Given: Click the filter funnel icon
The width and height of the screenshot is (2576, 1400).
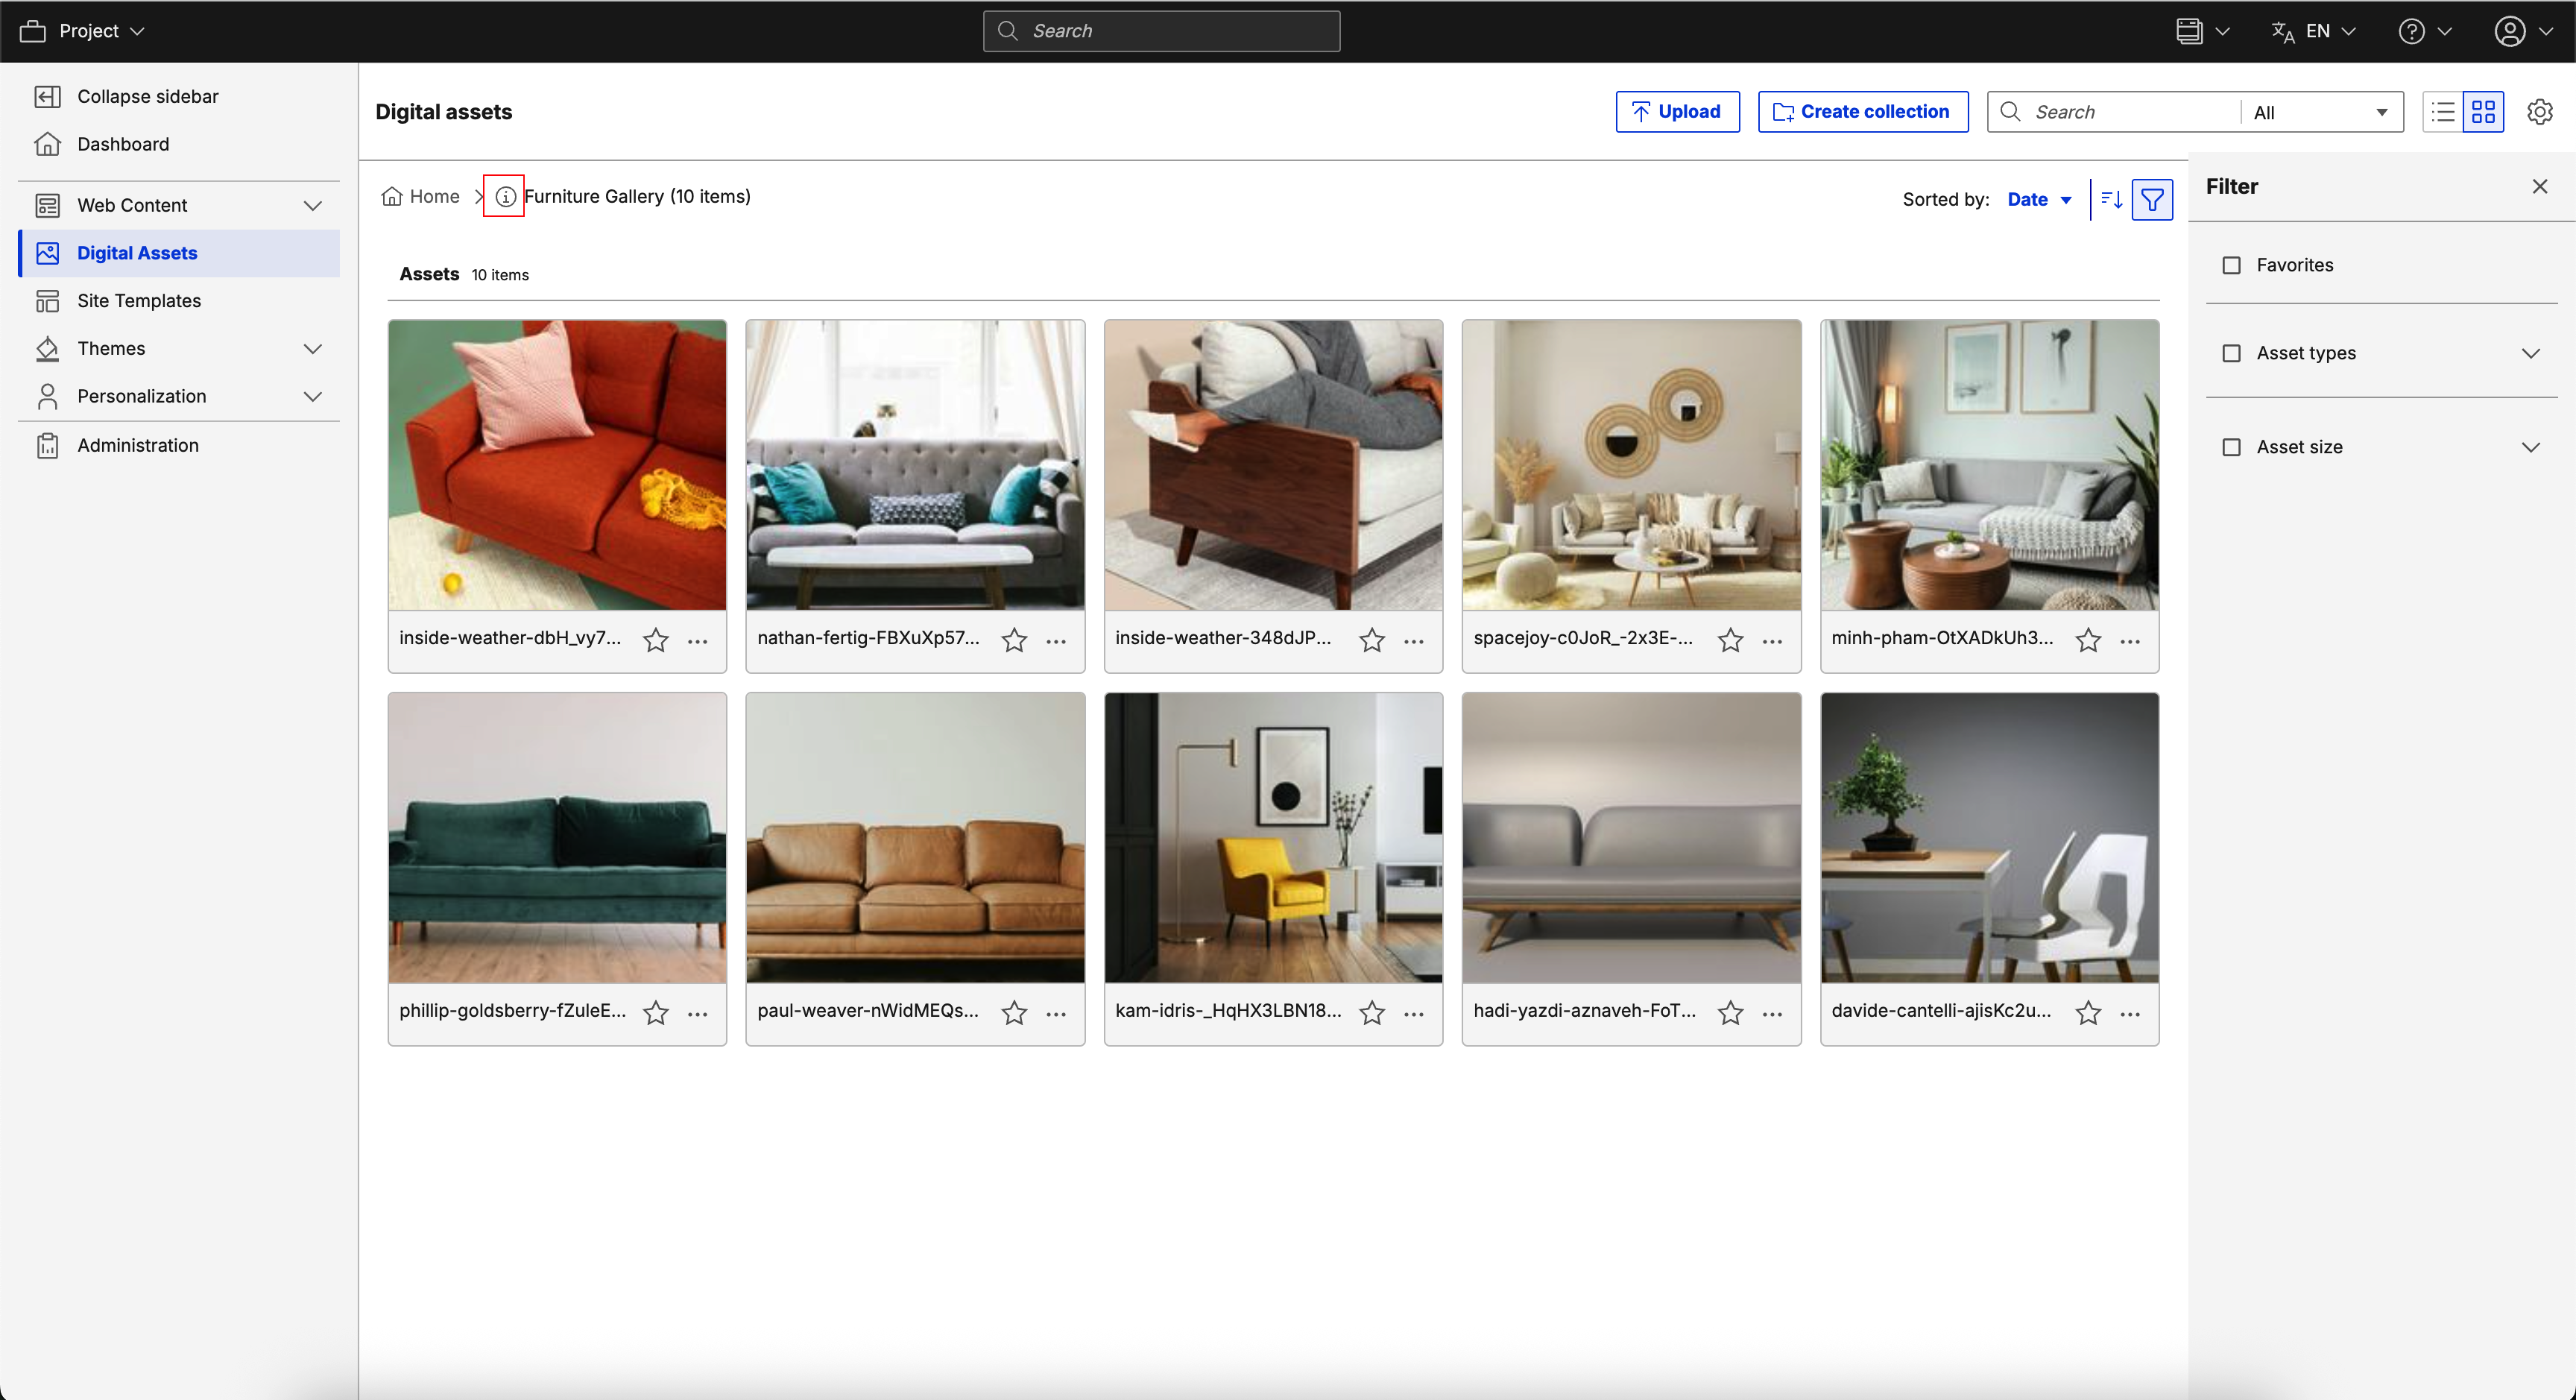Looking at the screenshot, I should pyautogui.click(x=2152, y=199).
